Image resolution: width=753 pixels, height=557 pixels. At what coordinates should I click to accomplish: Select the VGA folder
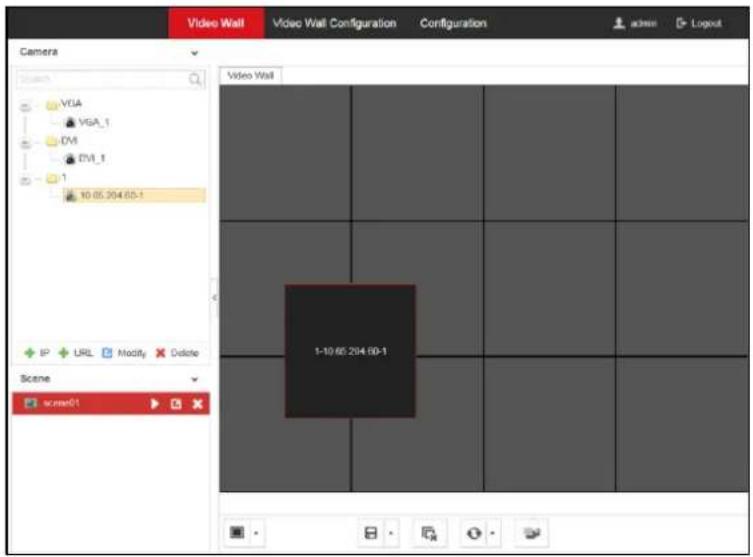[x=64, y=104]
